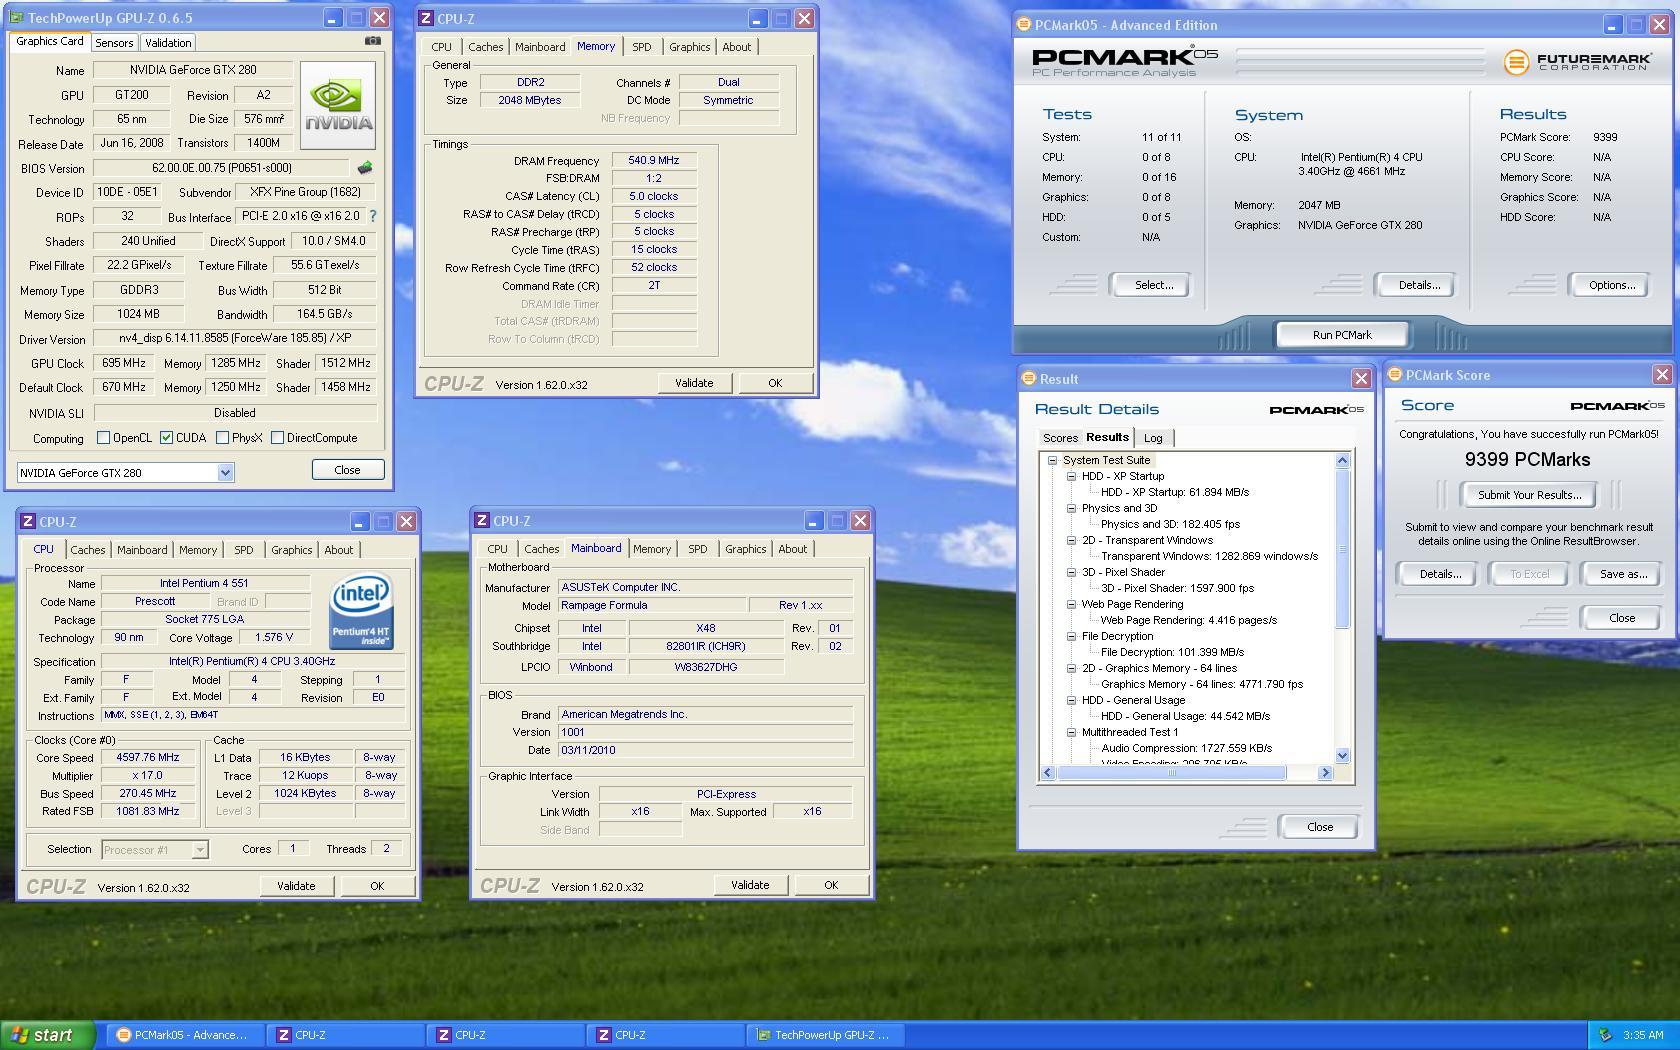
Task: Click the scroll up arrow in Result Details
Action: [1343, 460]
